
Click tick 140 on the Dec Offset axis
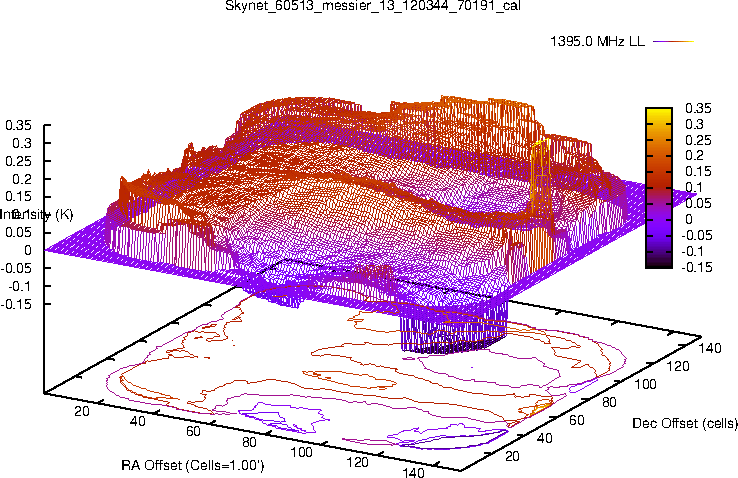tap(710, 348)
